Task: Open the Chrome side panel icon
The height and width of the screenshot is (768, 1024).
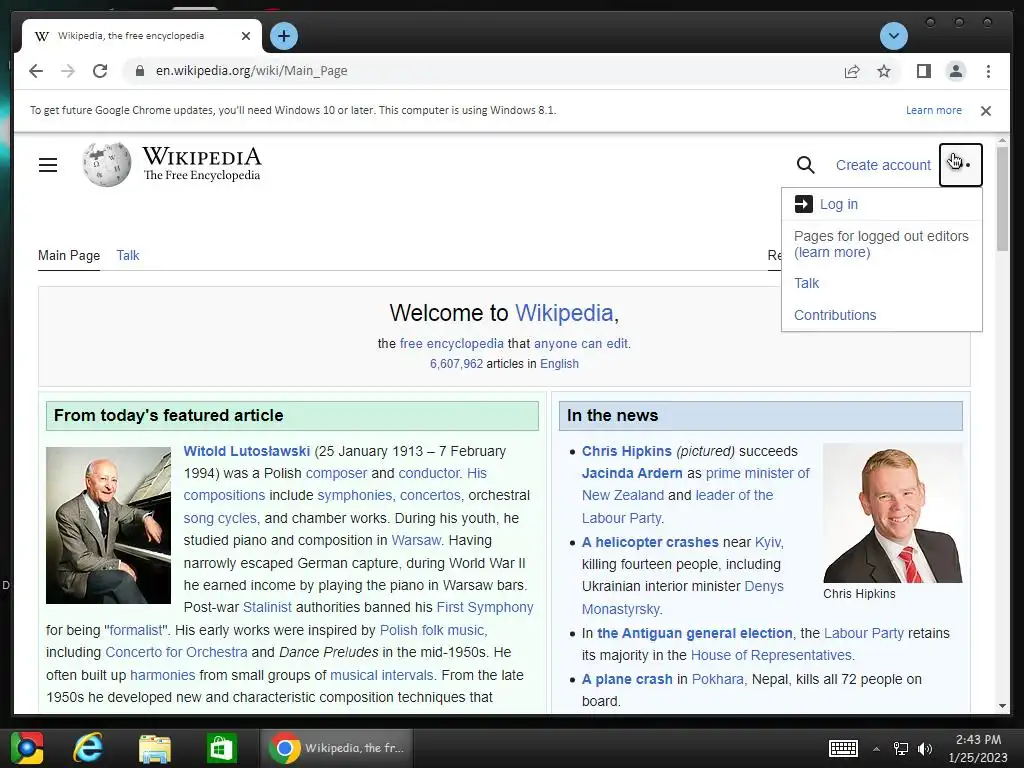Action: click(x=923, y=71)
